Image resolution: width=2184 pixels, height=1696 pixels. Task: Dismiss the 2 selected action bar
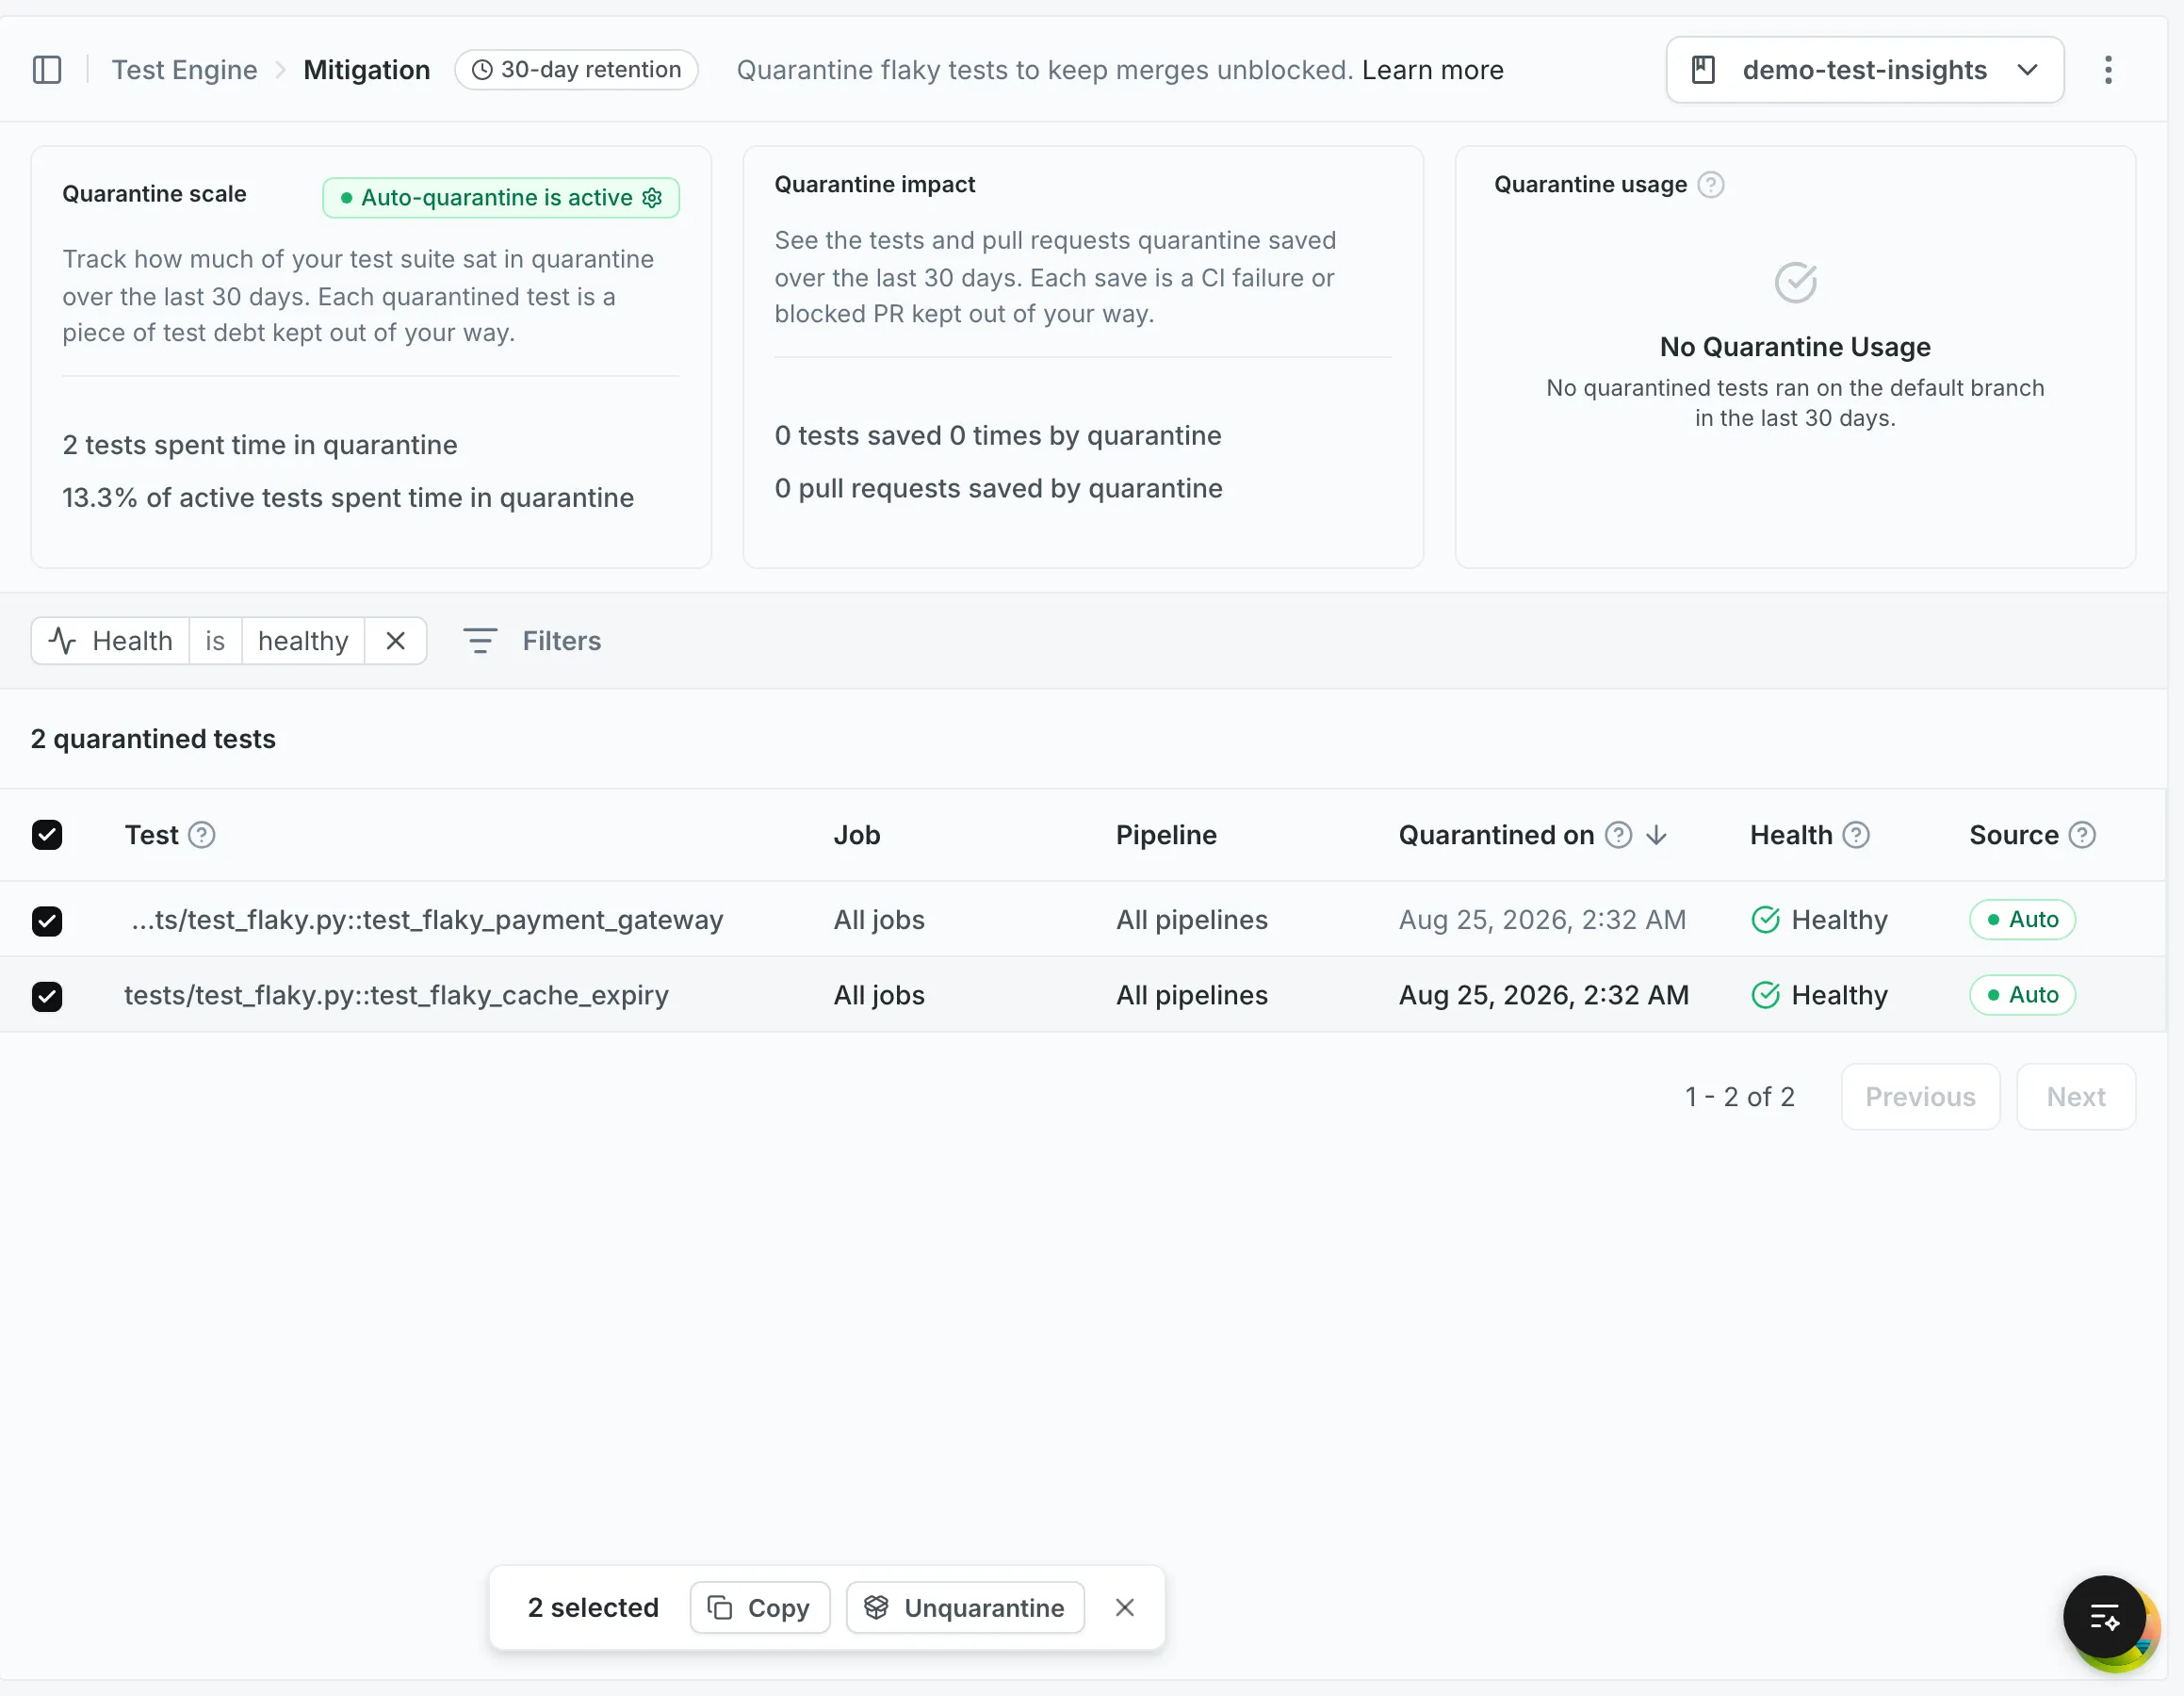(1125, 1607)
